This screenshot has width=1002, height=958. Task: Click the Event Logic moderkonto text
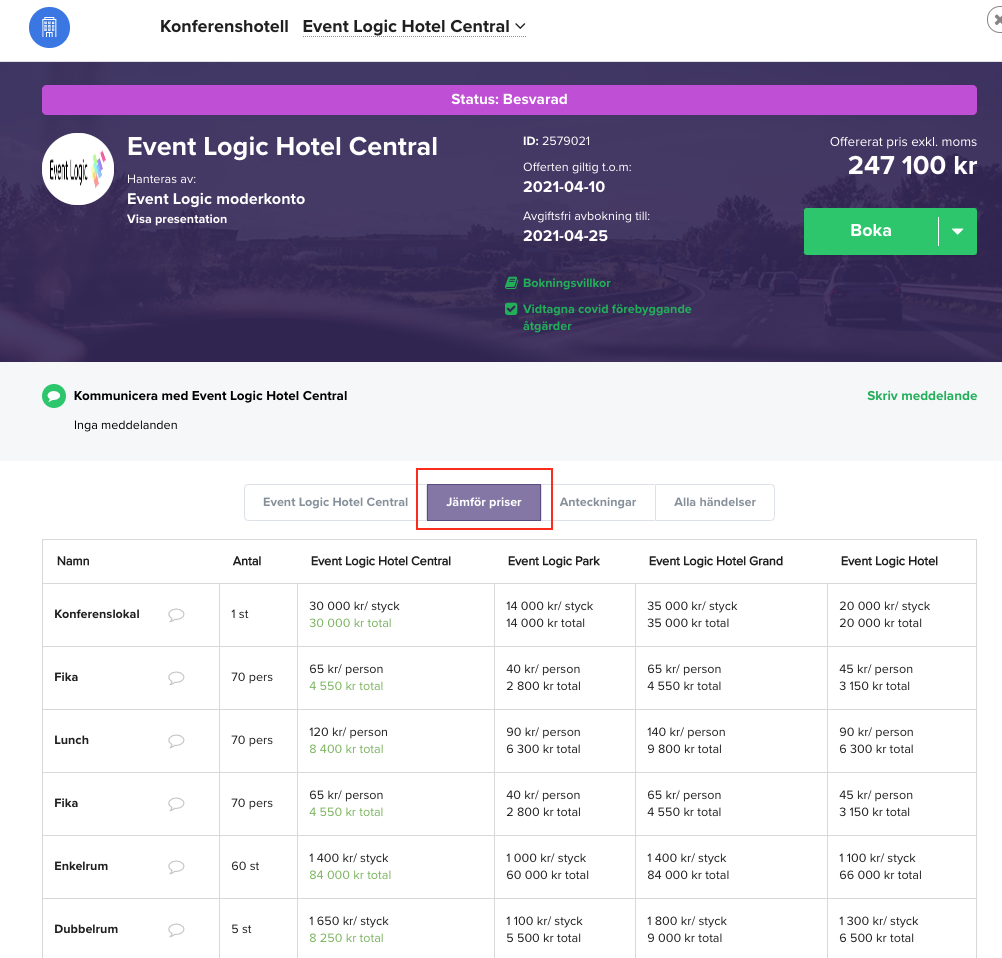216,199
